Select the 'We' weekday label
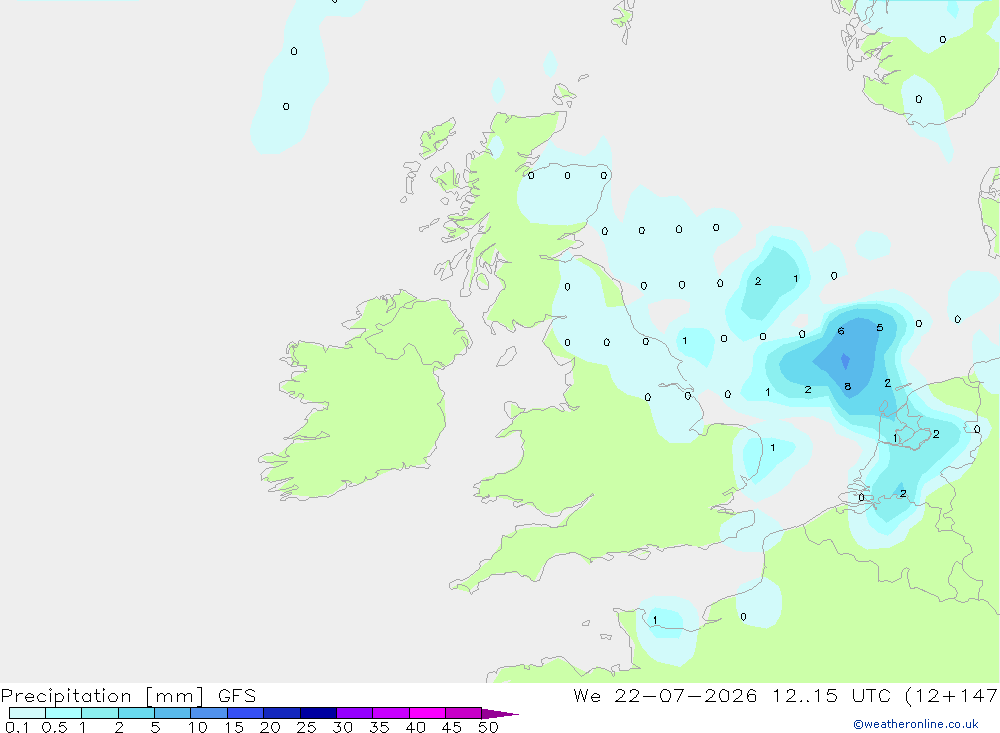This screenshot has width=1000, height=733. [587, 695]
